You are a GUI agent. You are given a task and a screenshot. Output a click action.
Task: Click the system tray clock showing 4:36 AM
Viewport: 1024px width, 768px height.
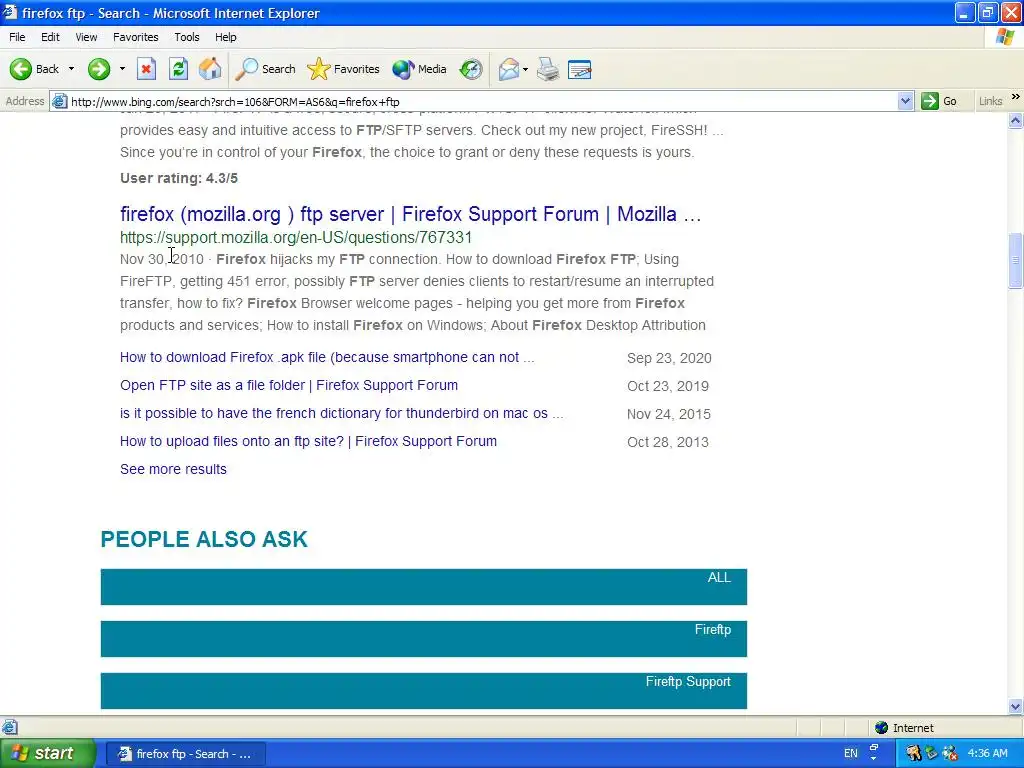coord(987,753)
